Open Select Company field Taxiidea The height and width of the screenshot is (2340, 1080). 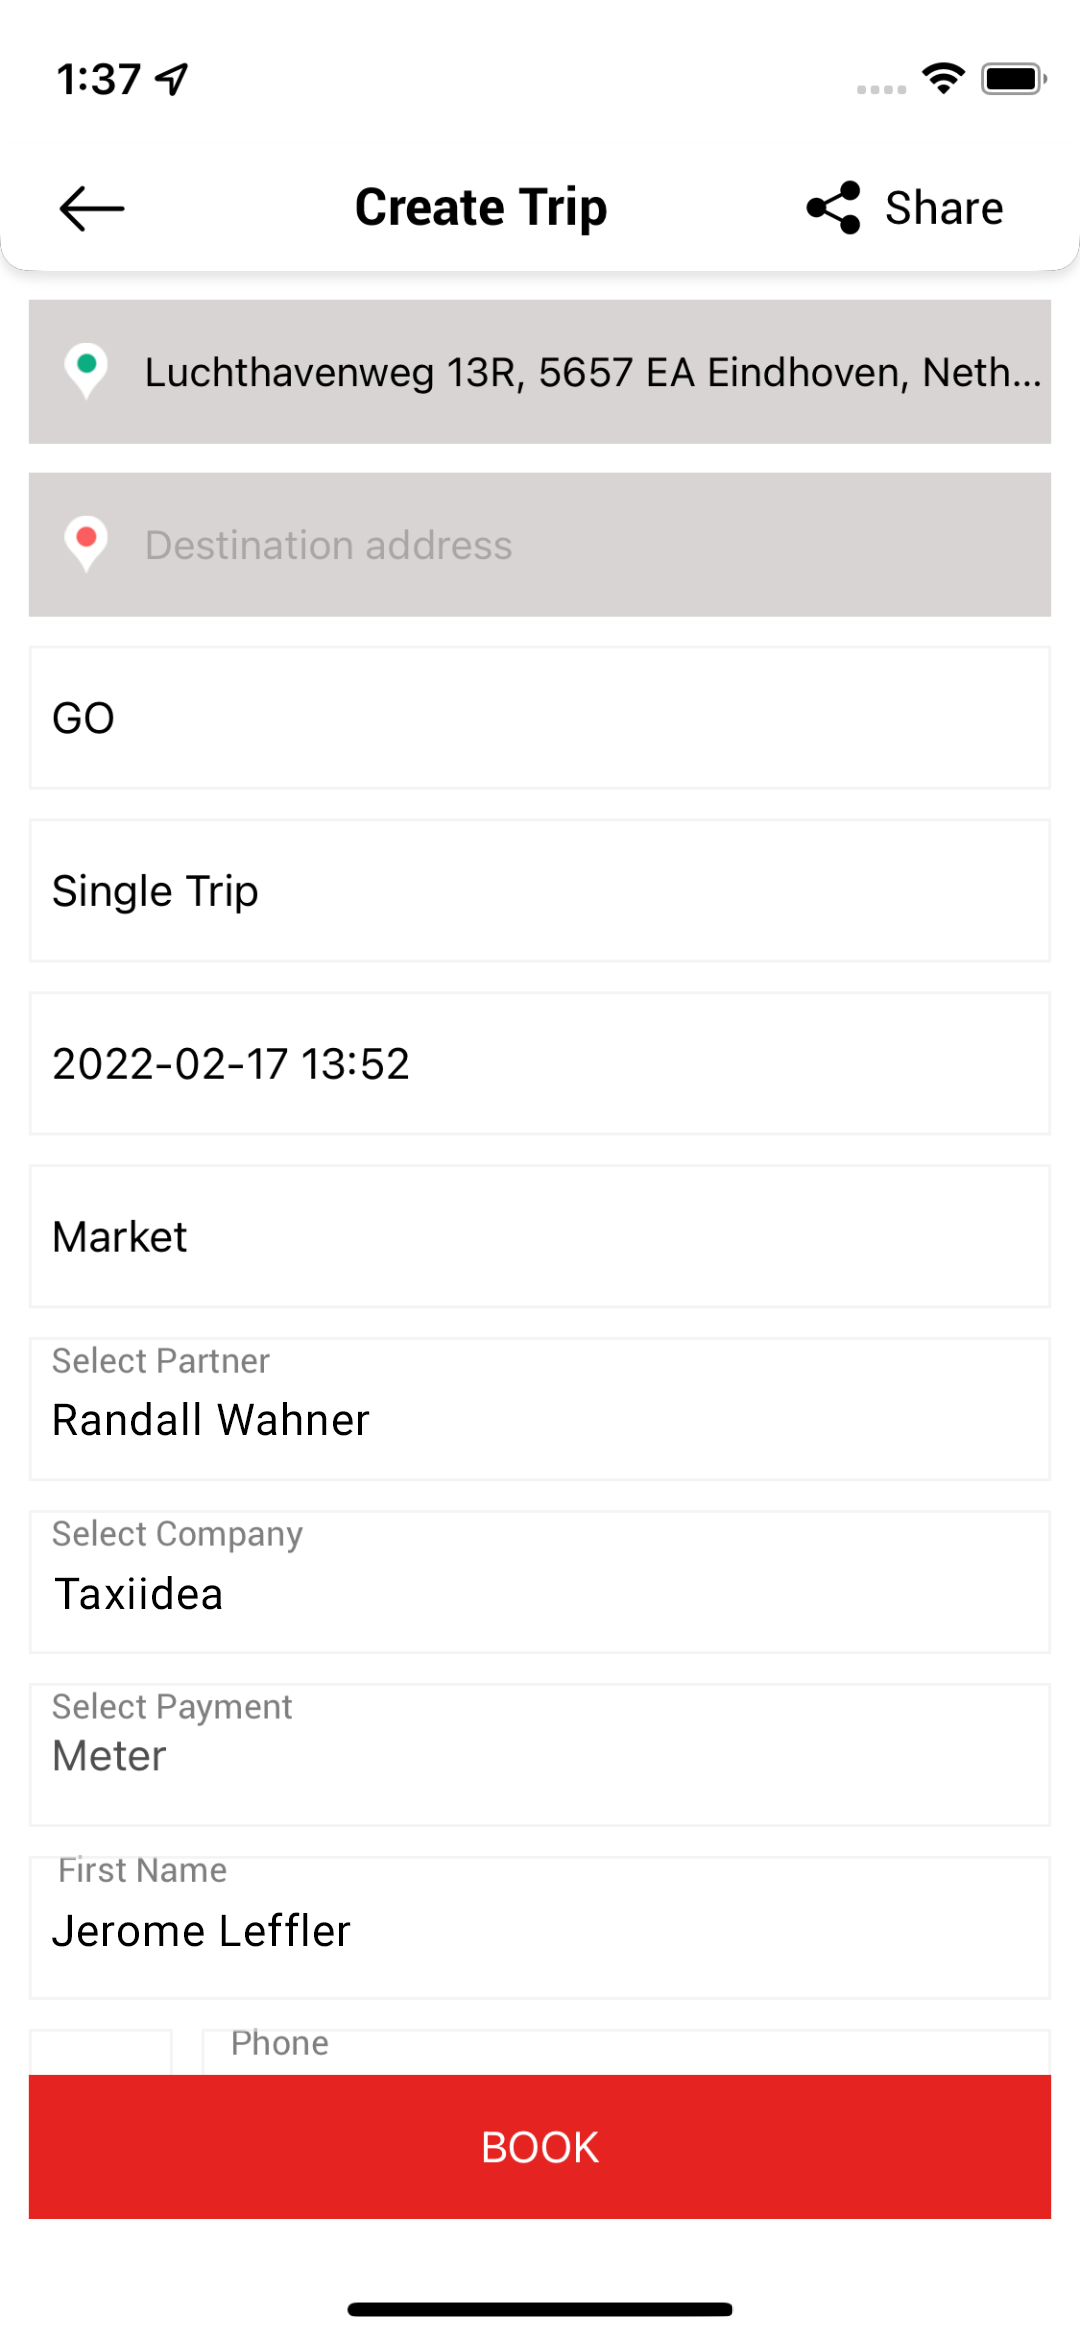(540, 1583)
